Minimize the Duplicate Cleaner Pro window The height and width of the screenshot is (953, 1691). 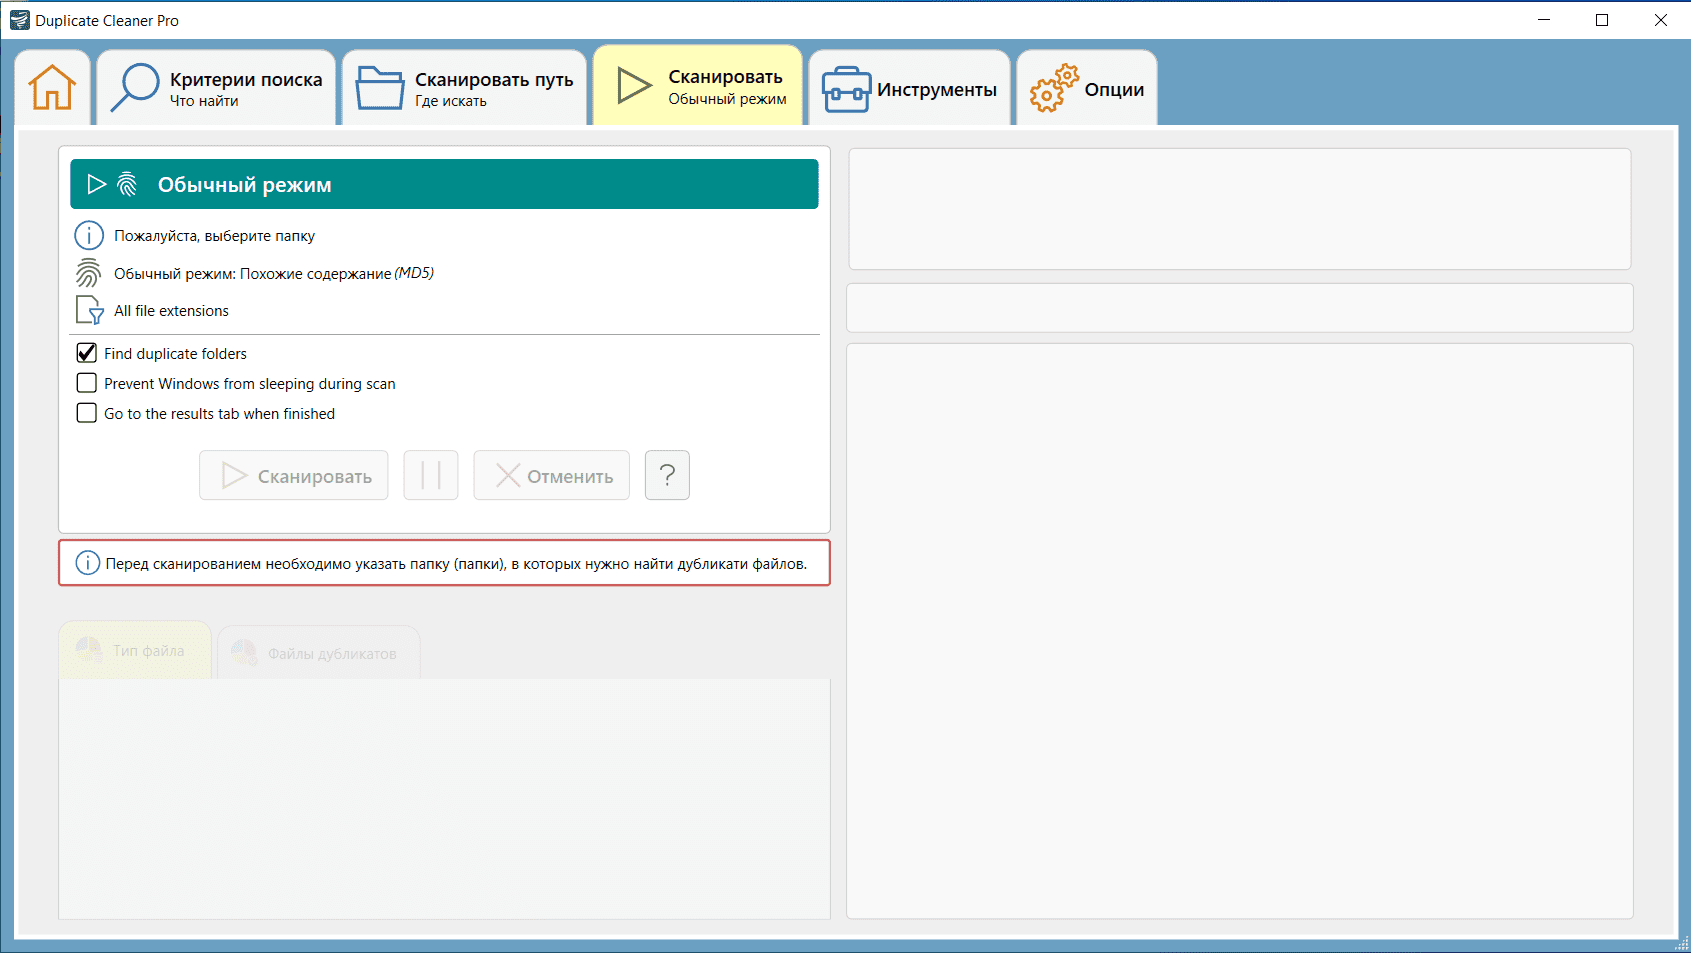(1544, 20)
